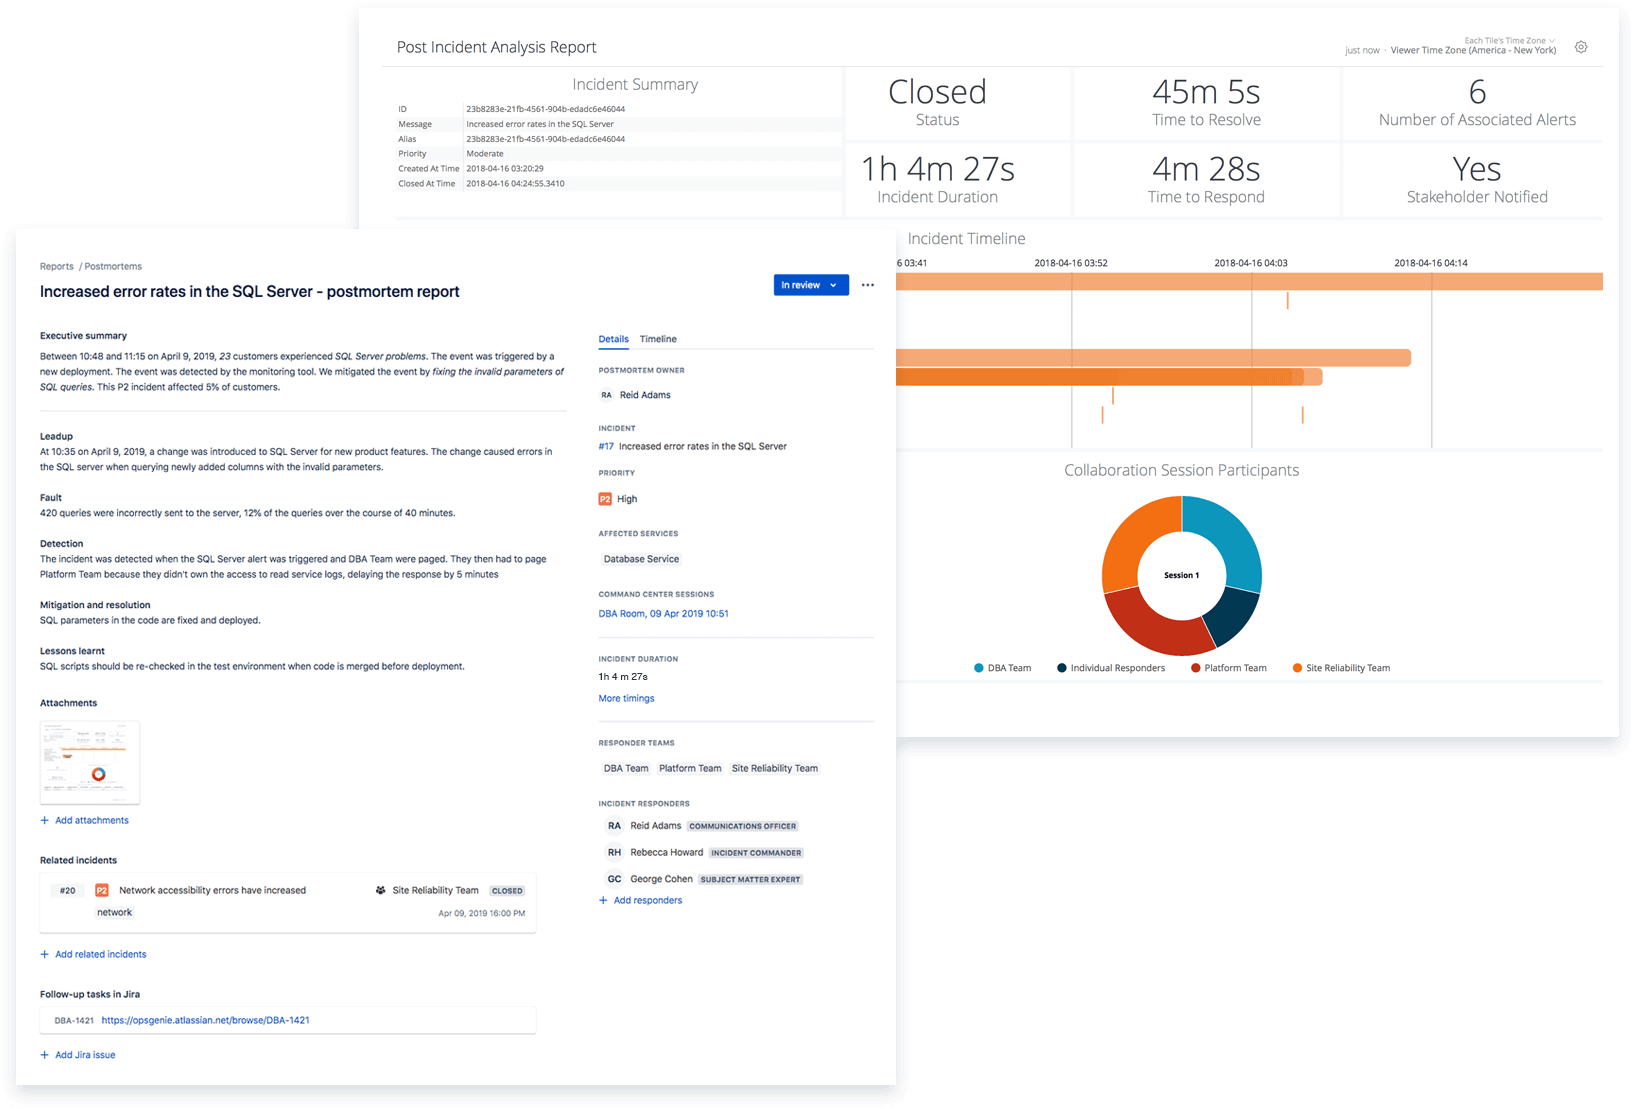
Task: Click the team icon next to Site Reliability Team
Action: [379, 890]
